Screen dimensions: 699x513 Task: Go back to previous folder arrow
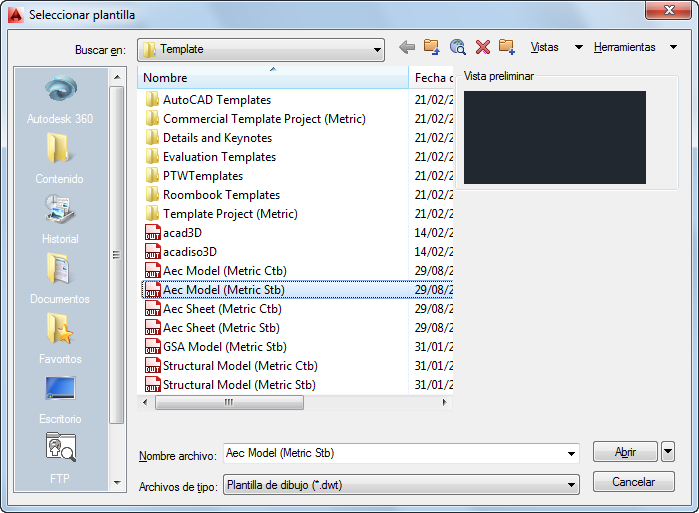(x=407, y=47)
